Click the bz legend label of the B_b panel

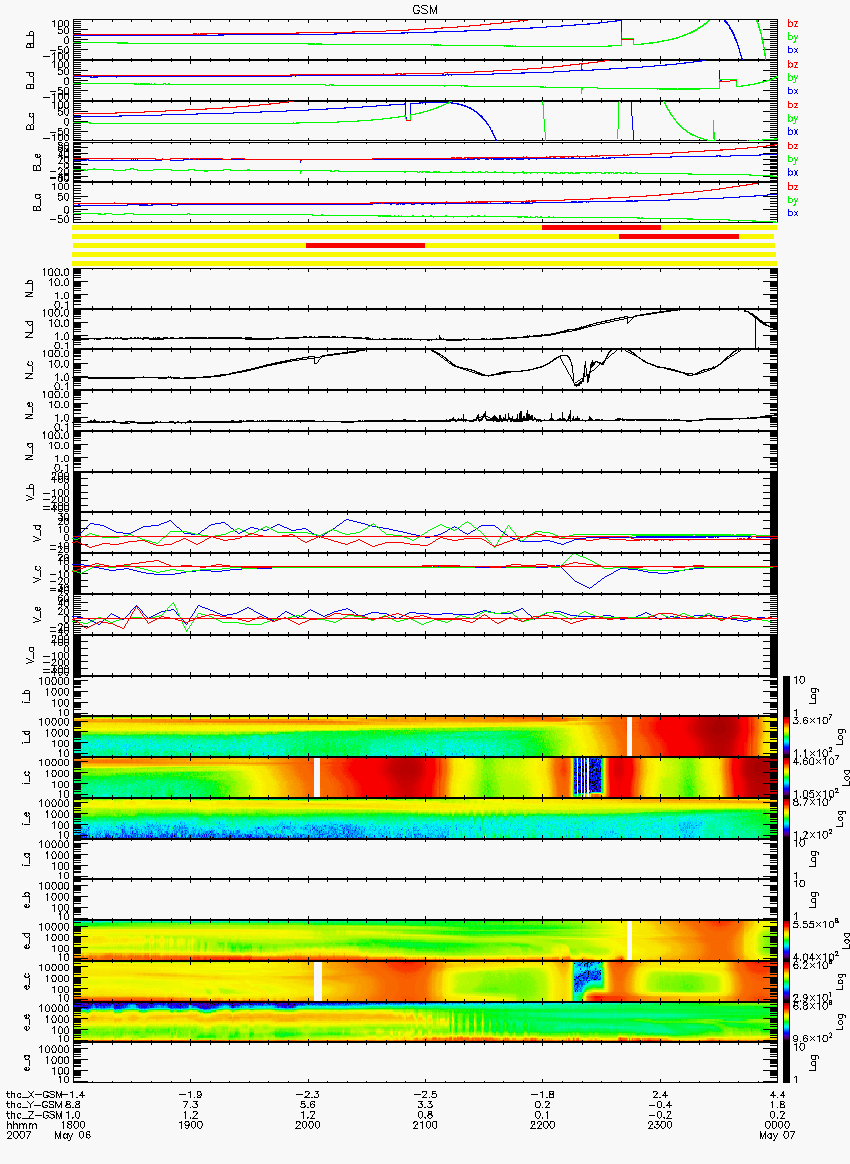(x=792, y=24)
